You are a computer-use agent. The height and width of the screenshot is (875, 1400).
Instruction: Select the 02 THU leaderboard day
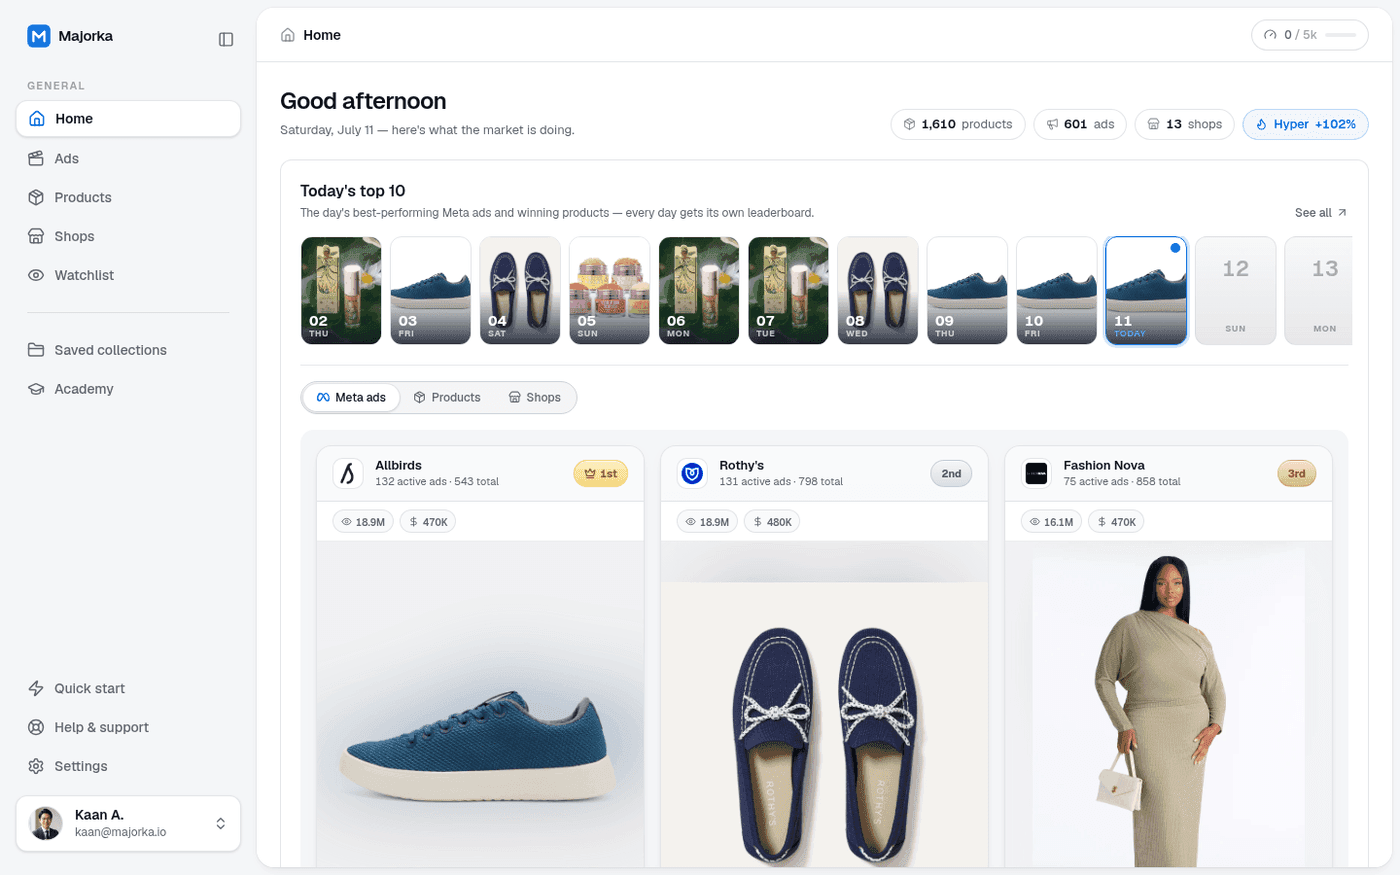pos(341,290)
